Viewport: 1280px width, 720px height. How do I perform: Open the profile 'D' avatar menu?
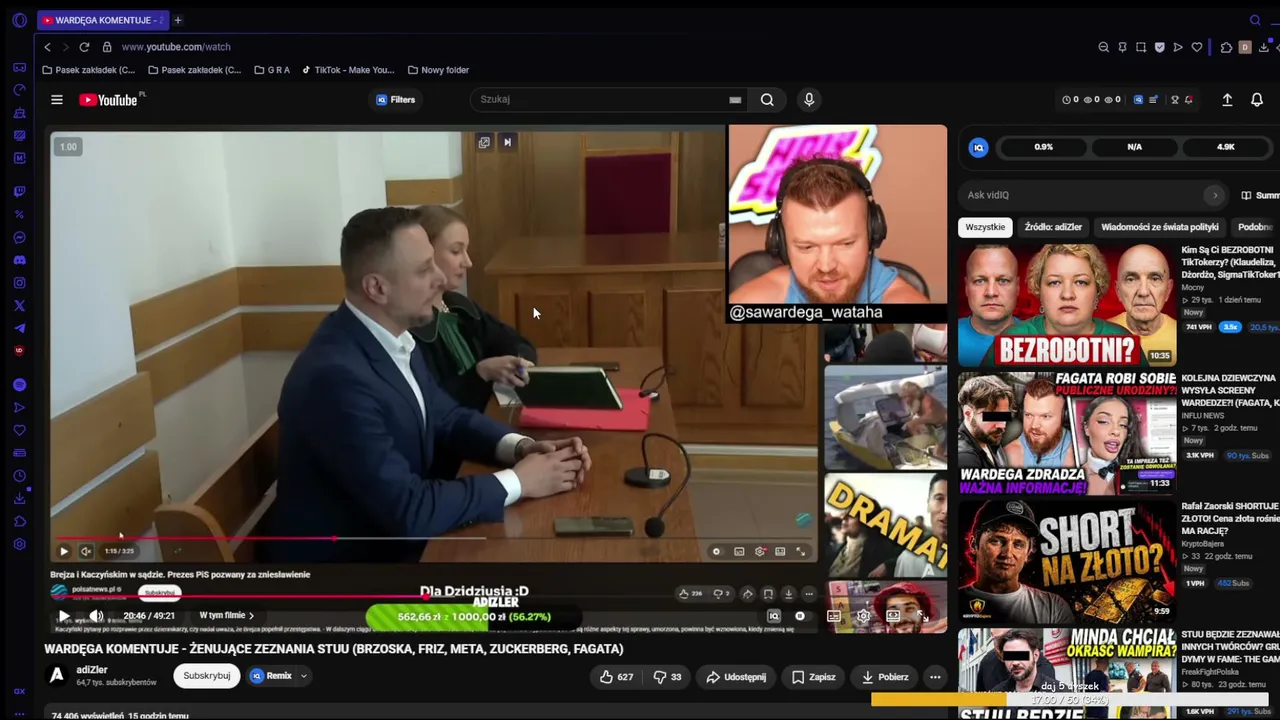1245,47
